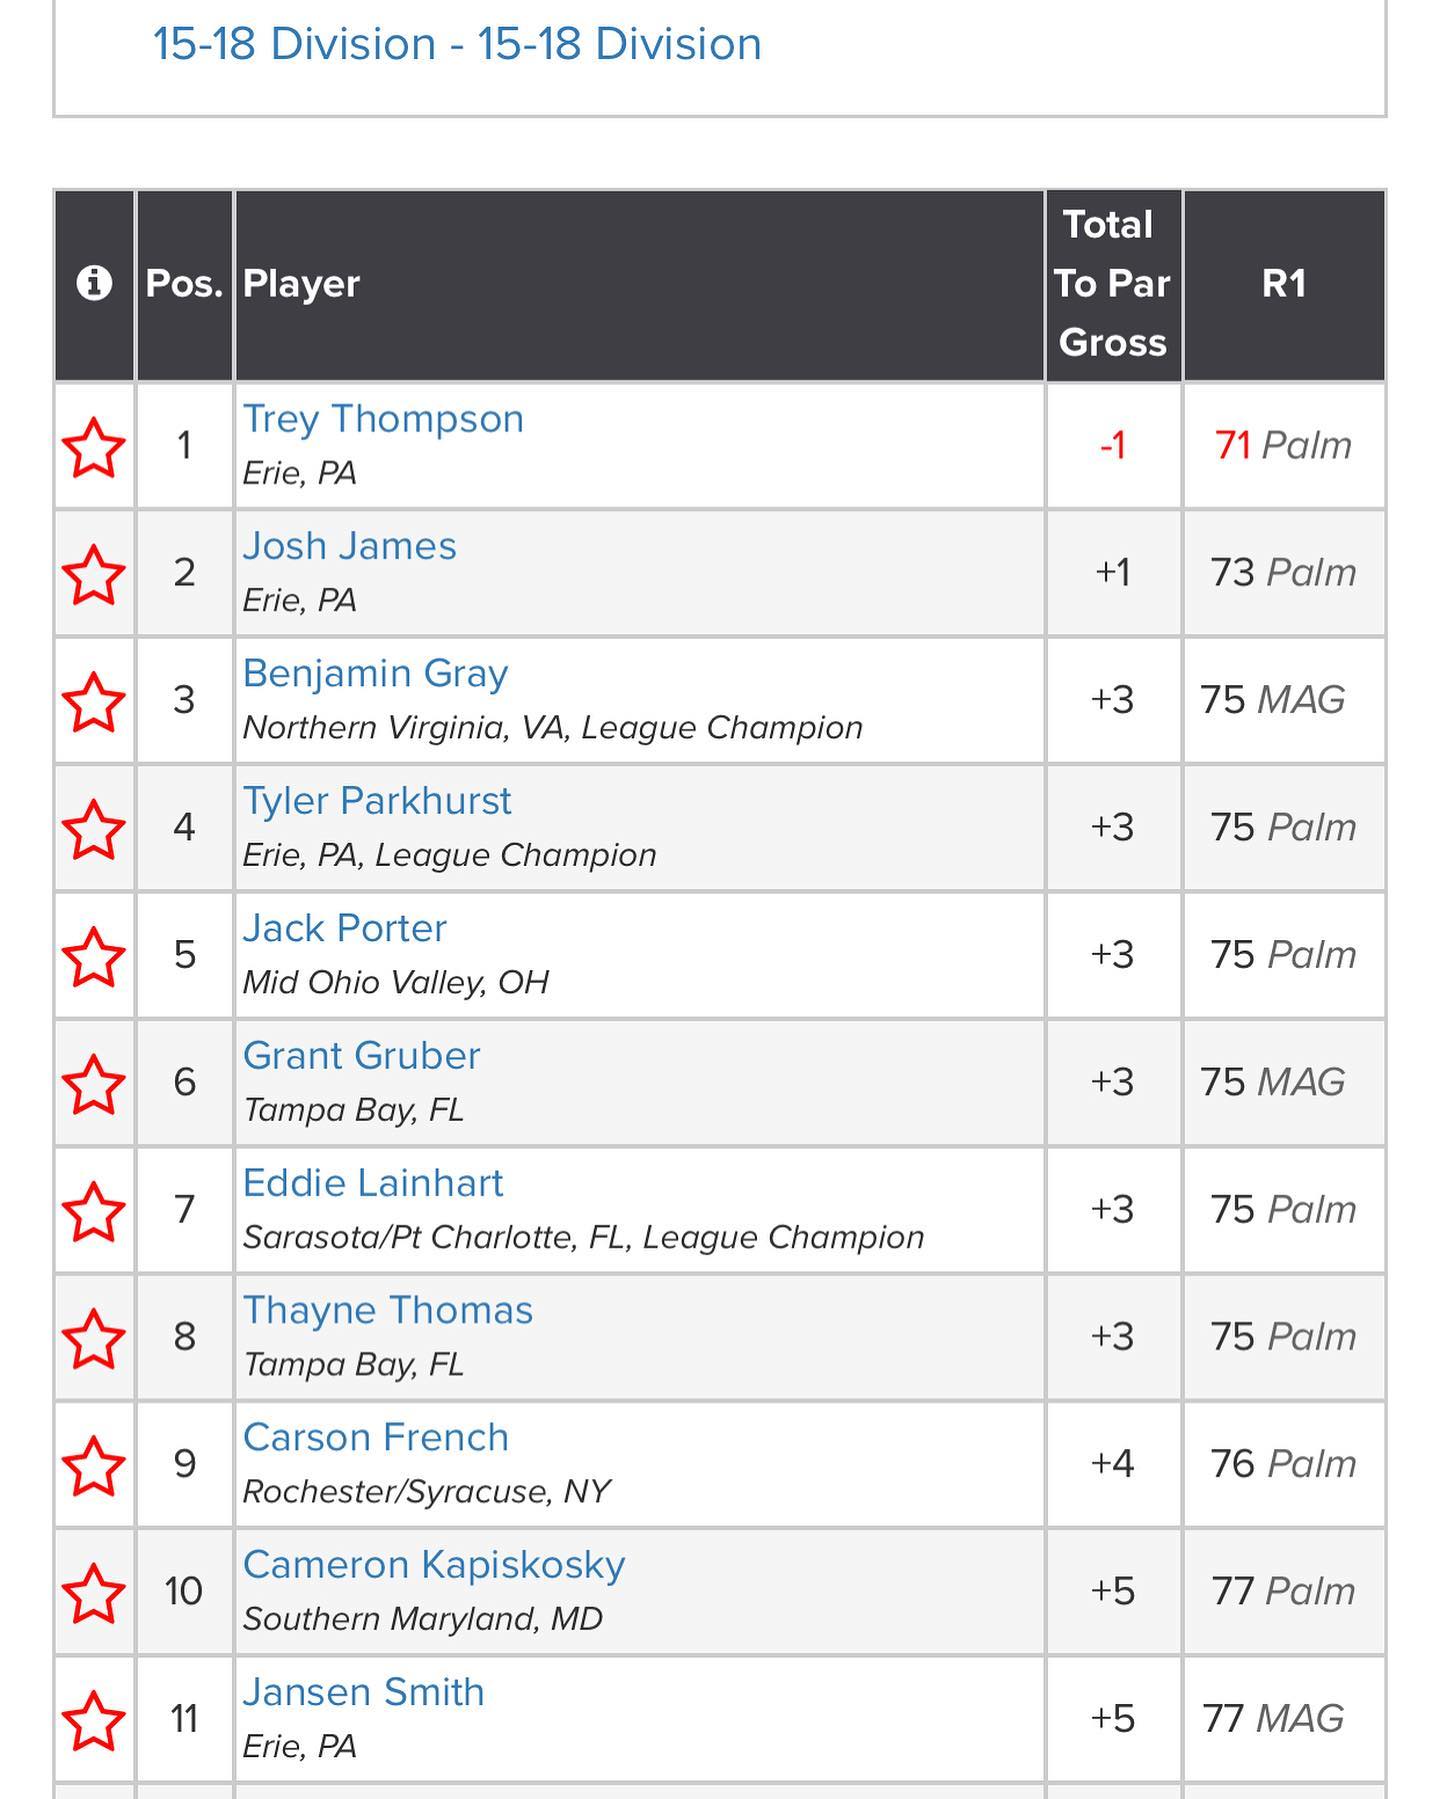The image size is (1440, 1799).
Task: Open Trey Thompson's player profile
Action: point(383,419)
